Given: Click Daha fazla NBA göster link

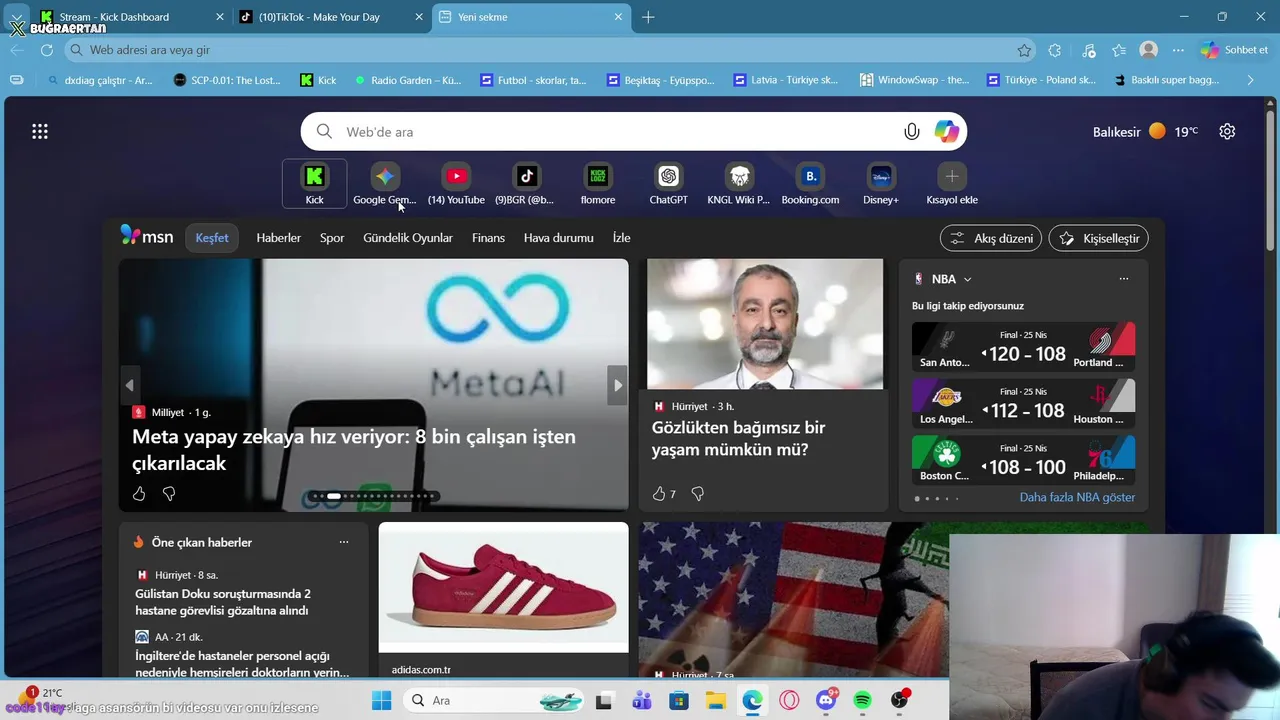Looking at the screenshot, I should pos(1077,497).
